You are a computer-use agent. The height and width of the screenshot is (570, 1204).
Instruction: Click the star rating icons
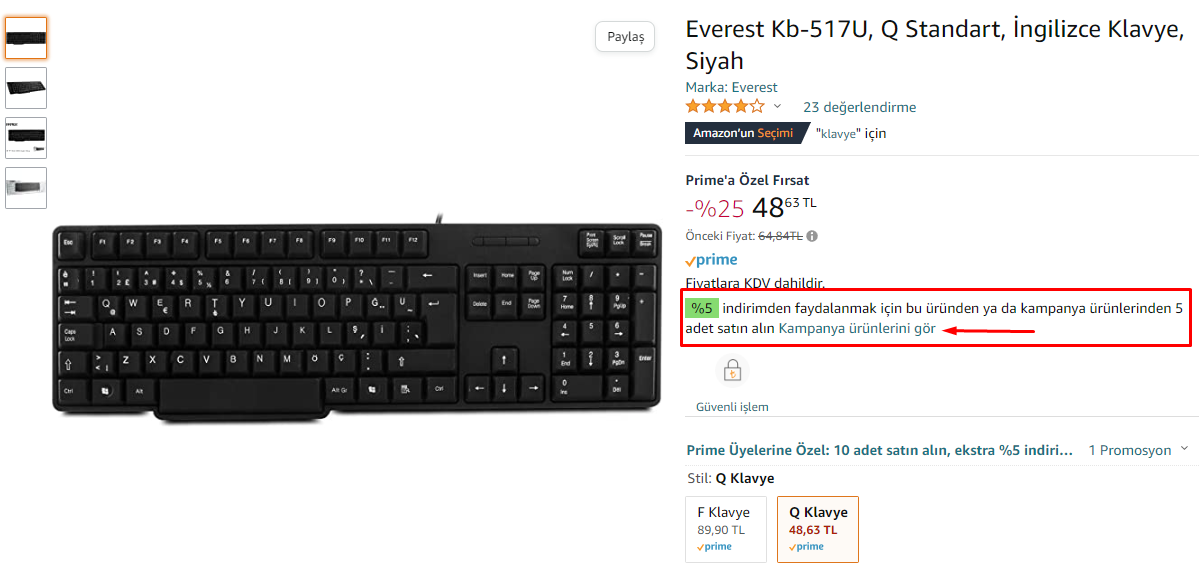(724, 106)
